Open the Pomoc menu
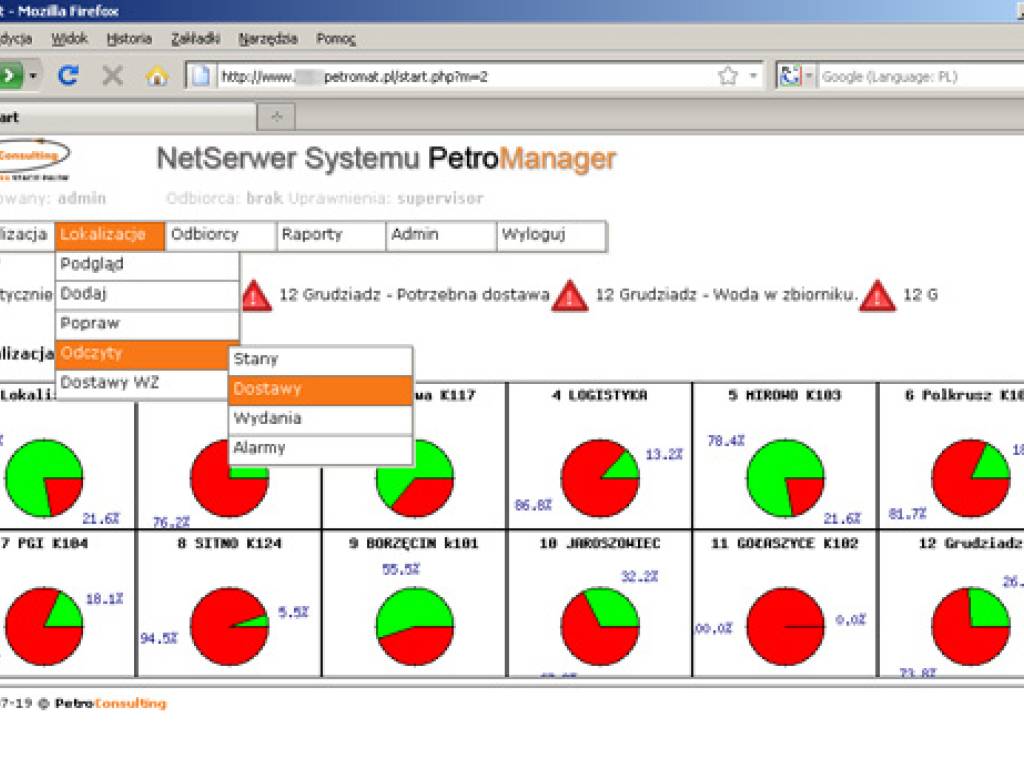 click(x=336, y=39)
